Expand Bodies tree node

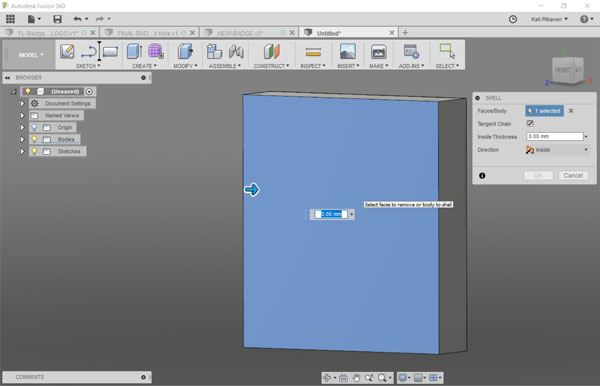(22, 139)
